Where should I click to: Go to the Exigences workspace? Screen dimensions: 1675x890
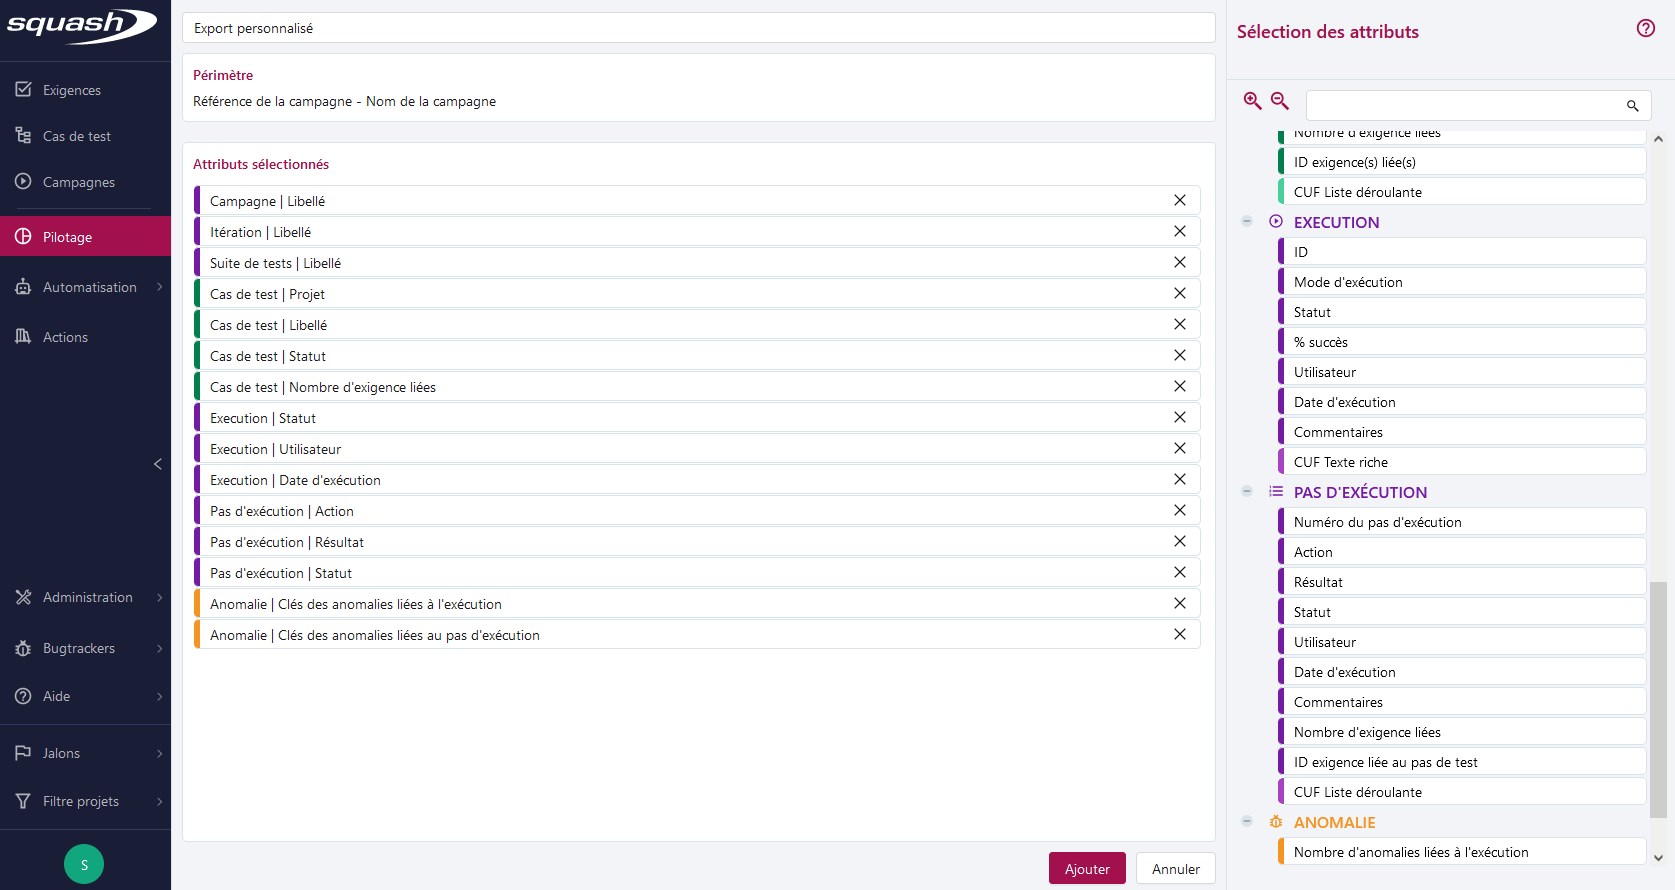pos(71,90)
